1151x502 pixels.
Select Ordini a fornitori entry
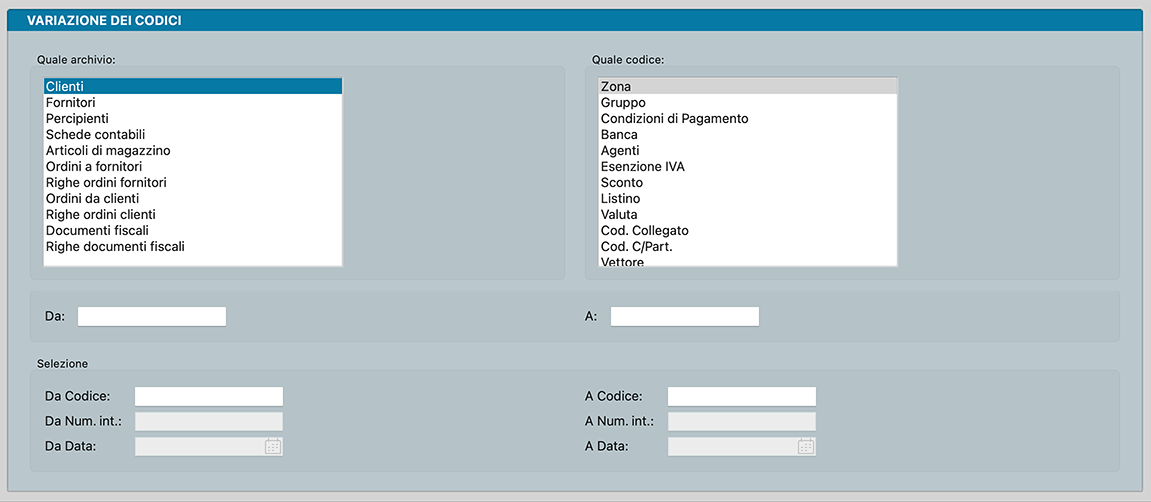(x=94, y=167)
